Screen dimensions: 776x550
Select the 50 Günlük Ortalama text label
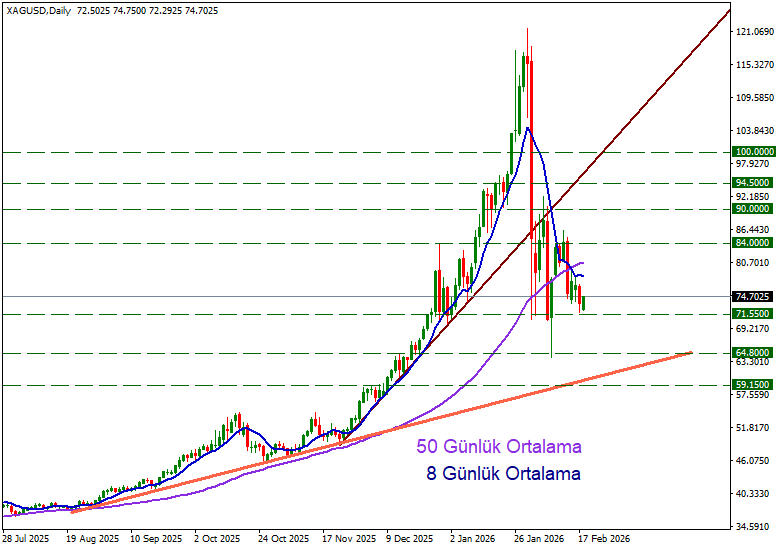[499, 446]
